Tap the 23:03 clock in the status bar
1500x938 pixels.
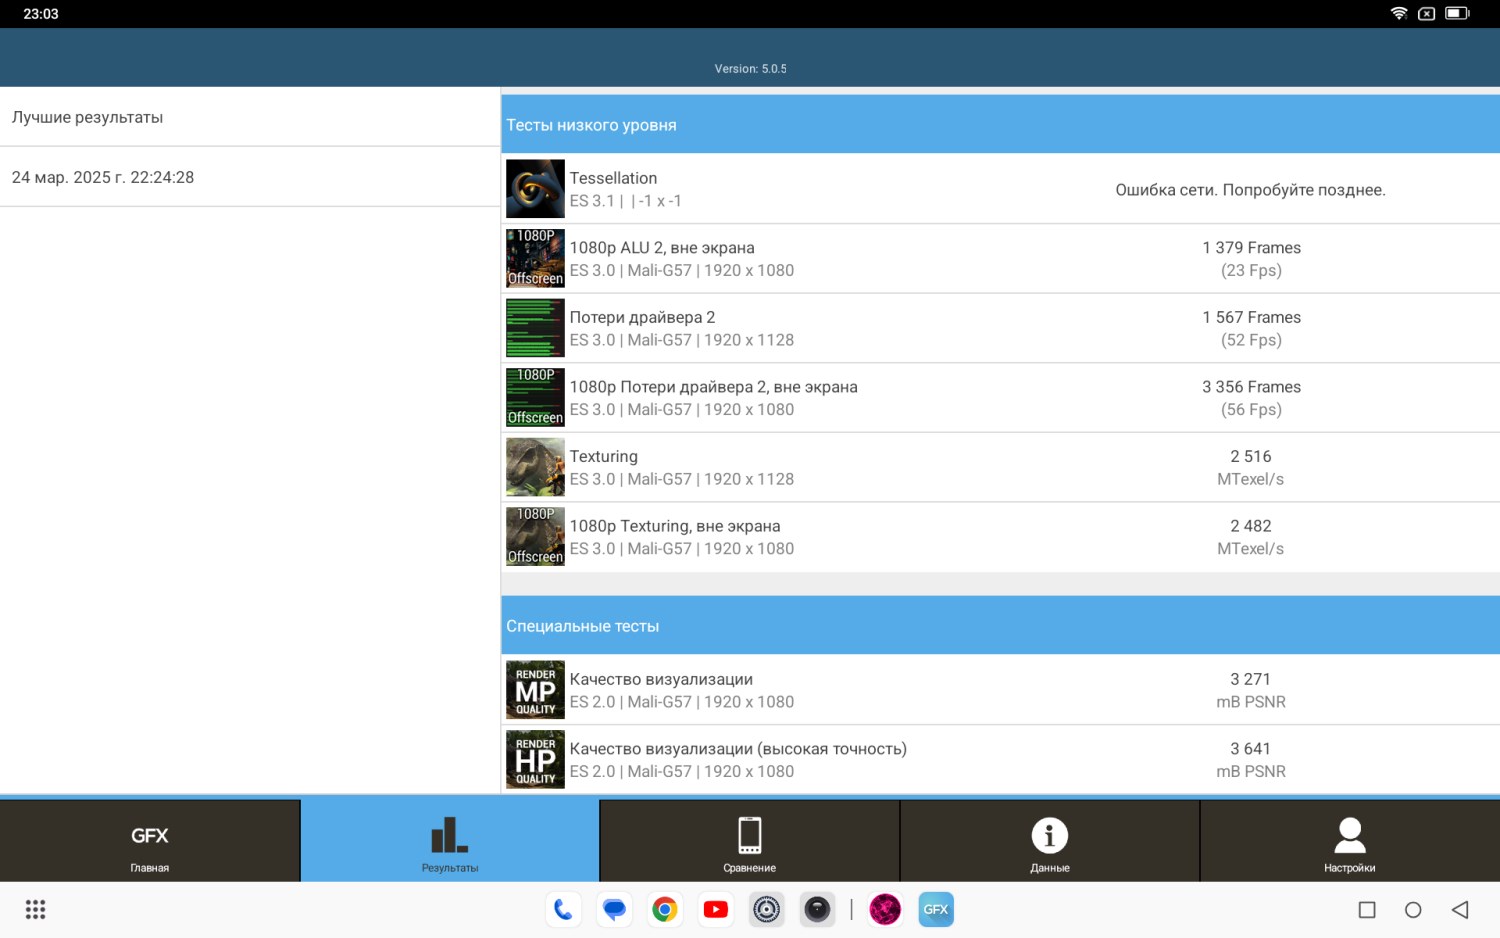[x=41, y=14]
